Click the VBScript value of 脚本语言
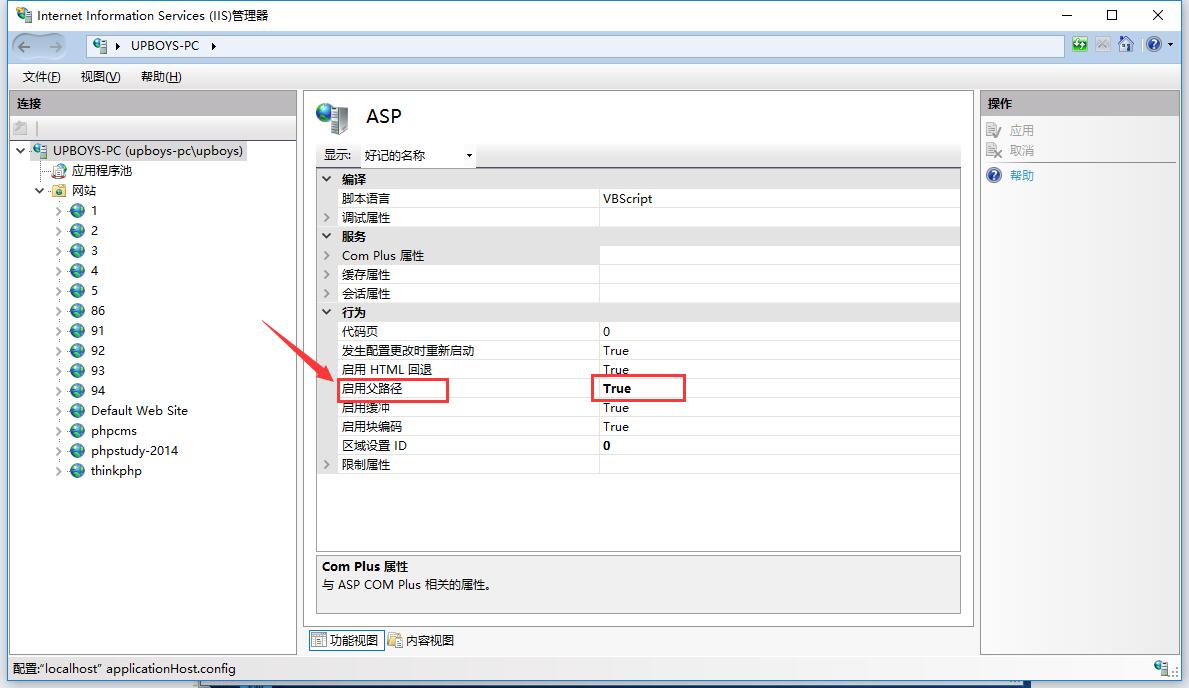Screen dimensions: 1189x688 [627, 198]
